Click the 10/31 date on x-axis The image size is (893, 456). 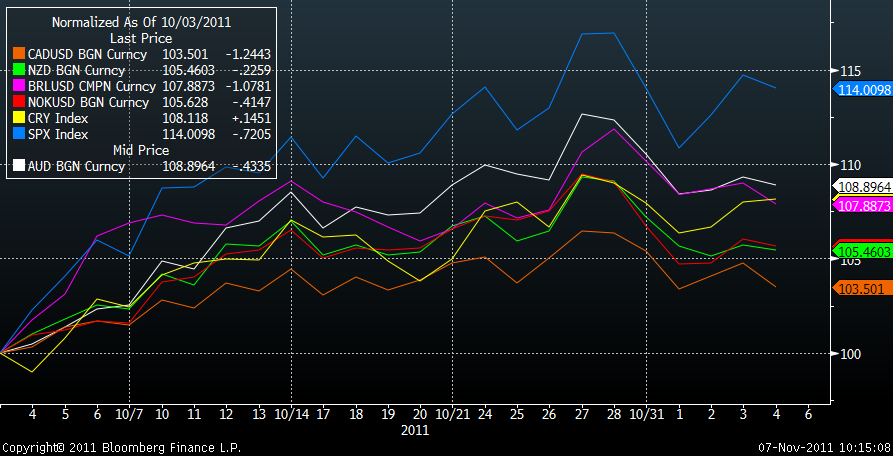[646, 413]
